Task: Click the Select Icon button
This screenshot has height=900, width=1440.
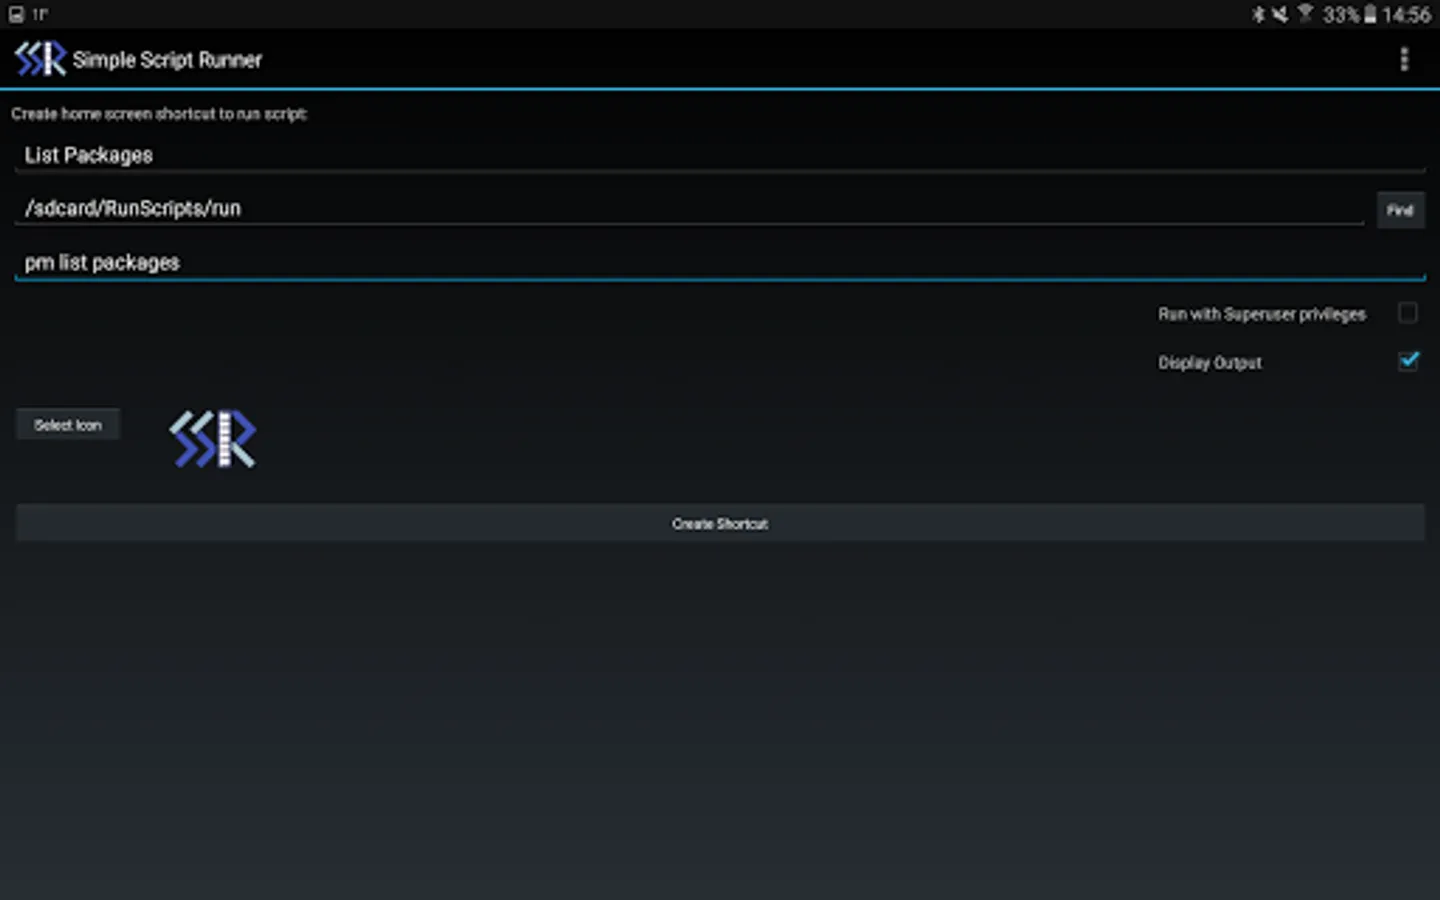Action: pyautogui.click(x=68, y=425)
